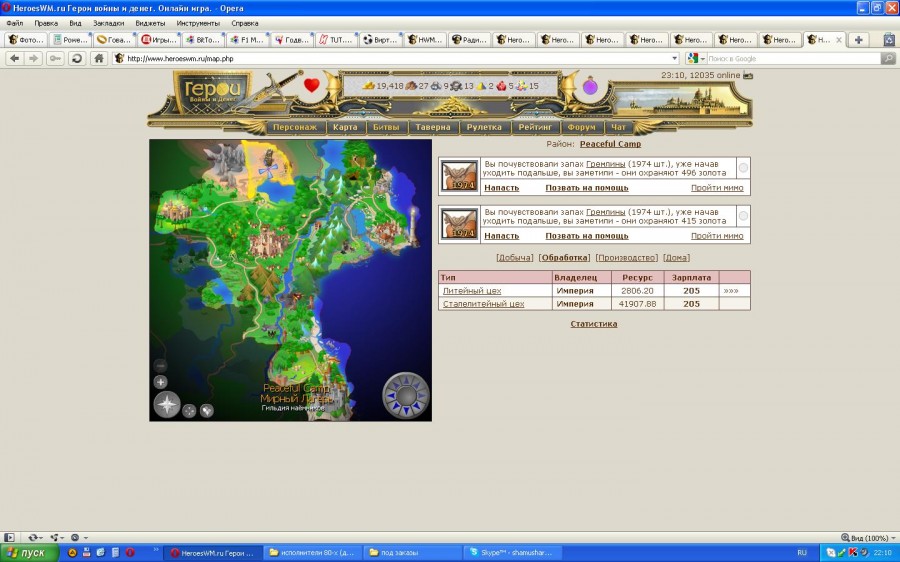Click the red heart health icon

pyautogui.click(x=311, y=85)
